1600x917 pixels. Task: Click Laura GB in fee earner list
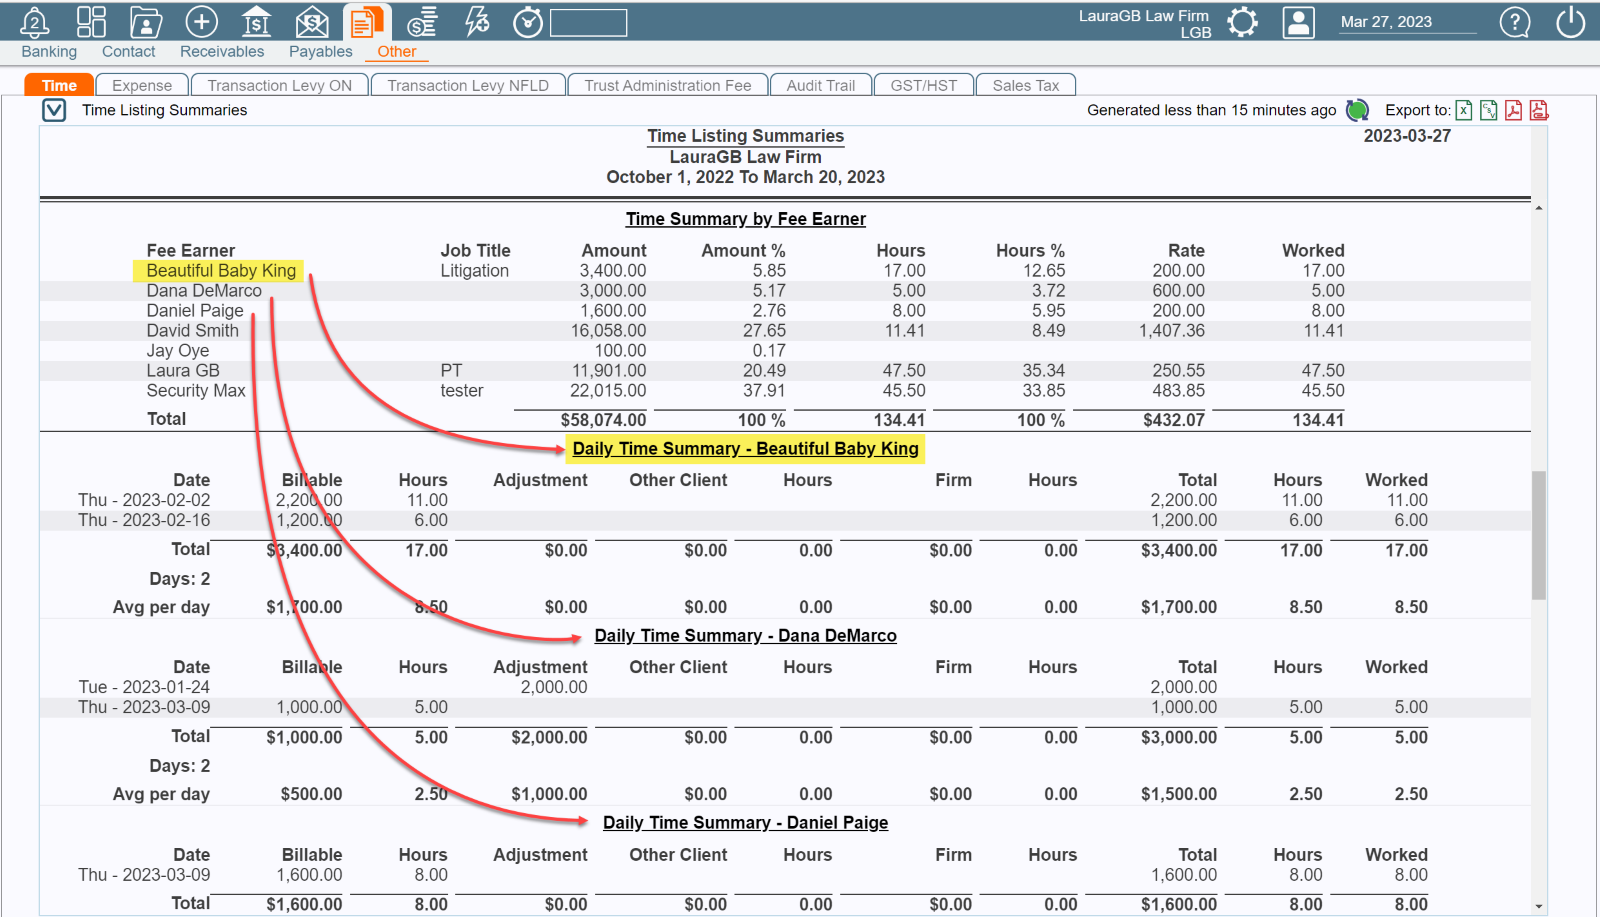tap(183, 371)
